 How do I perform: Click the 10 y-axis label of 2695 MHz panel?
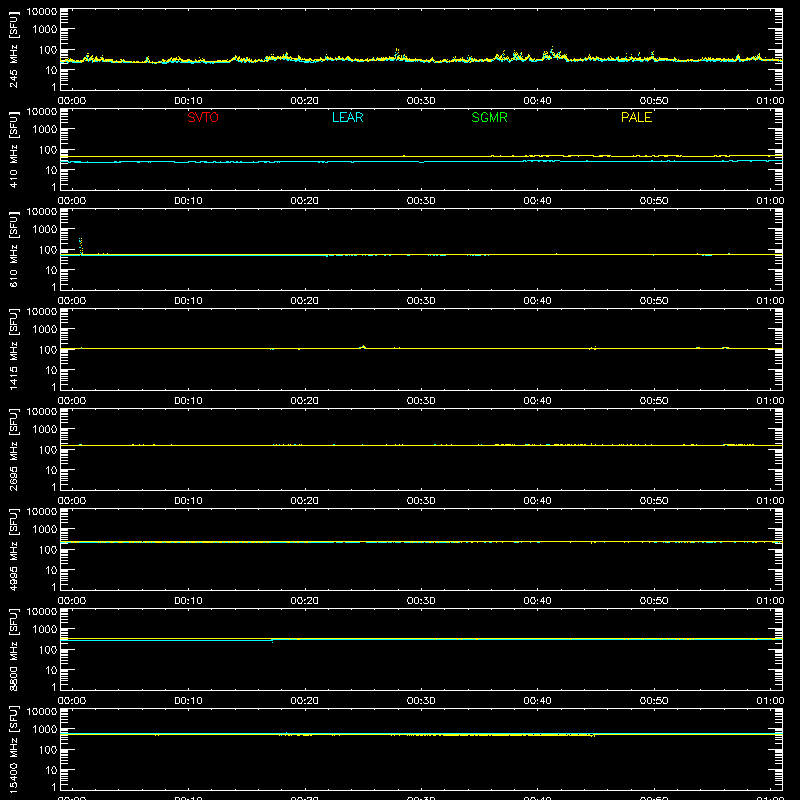[51, 470]
